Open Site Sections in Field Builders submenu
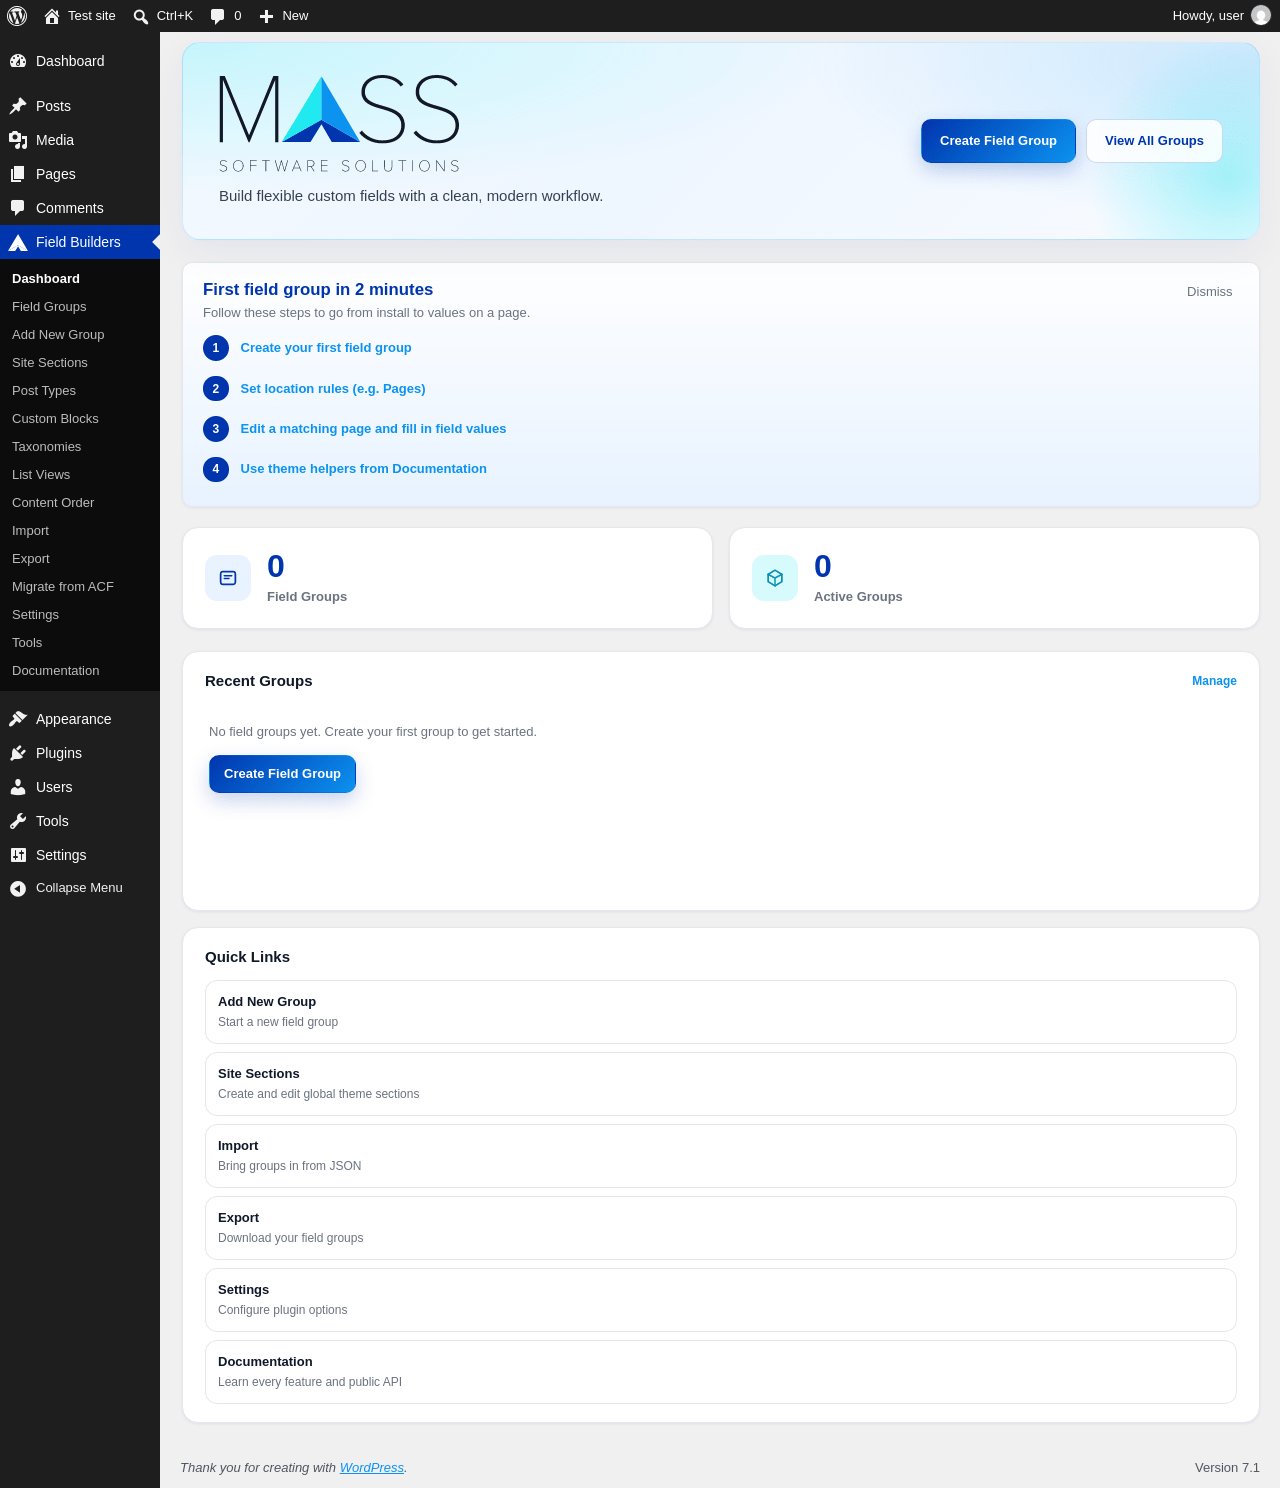 [50, 363]
